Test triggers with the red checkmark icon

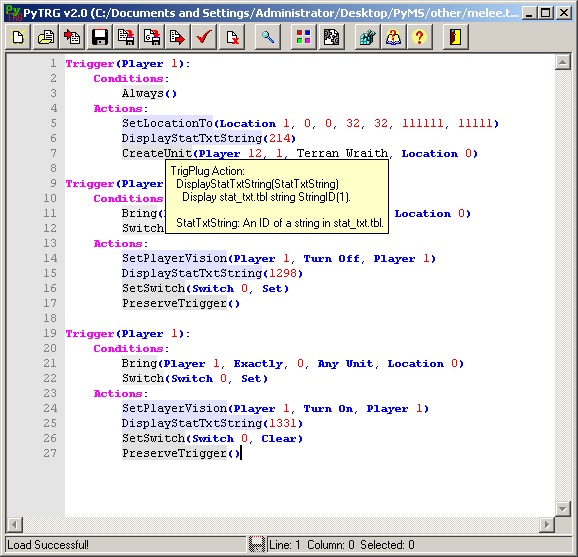tap(204, 37)
